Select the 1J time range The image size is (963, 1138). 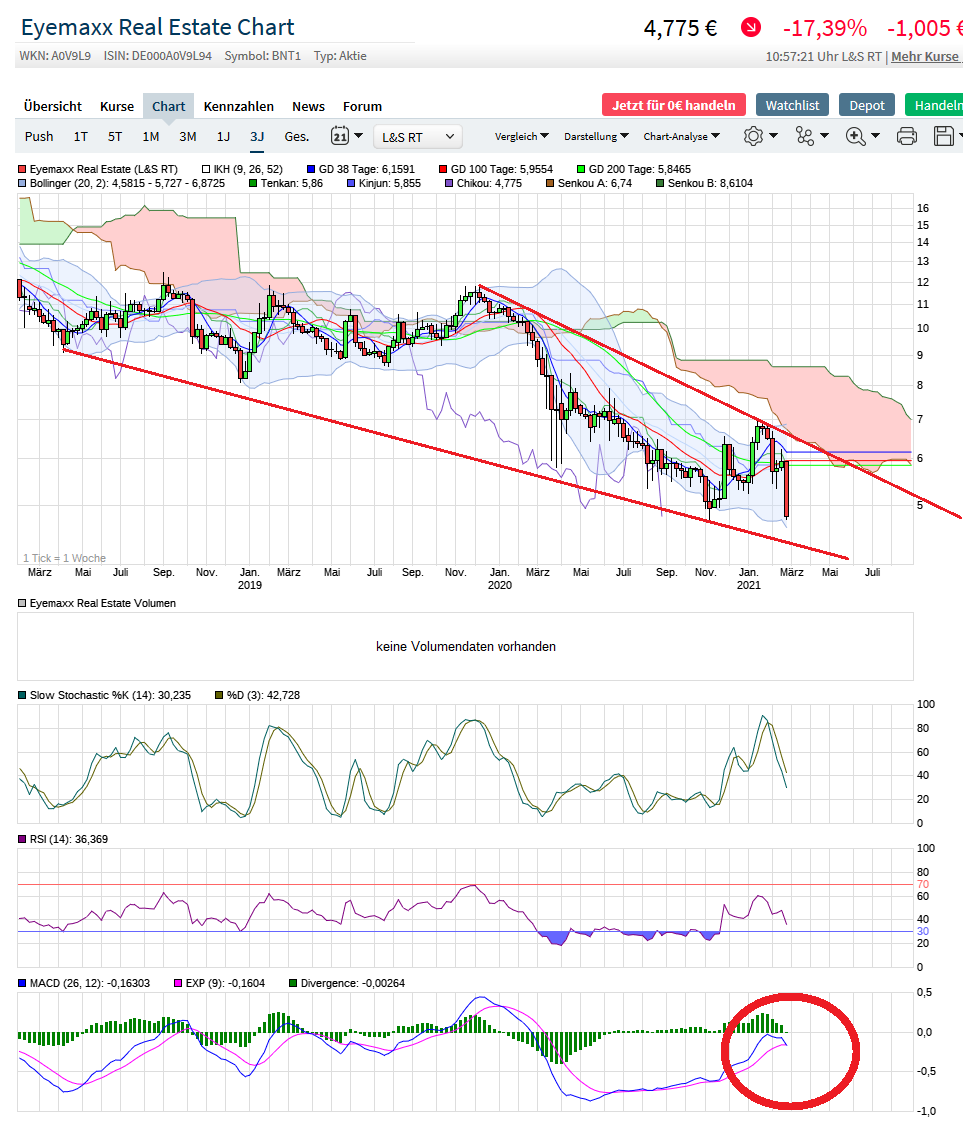[223, 136]
